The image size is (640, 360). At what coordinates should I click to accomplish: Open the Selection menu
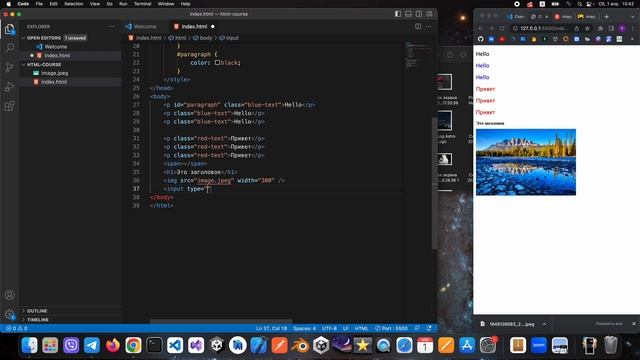(74, 4)
